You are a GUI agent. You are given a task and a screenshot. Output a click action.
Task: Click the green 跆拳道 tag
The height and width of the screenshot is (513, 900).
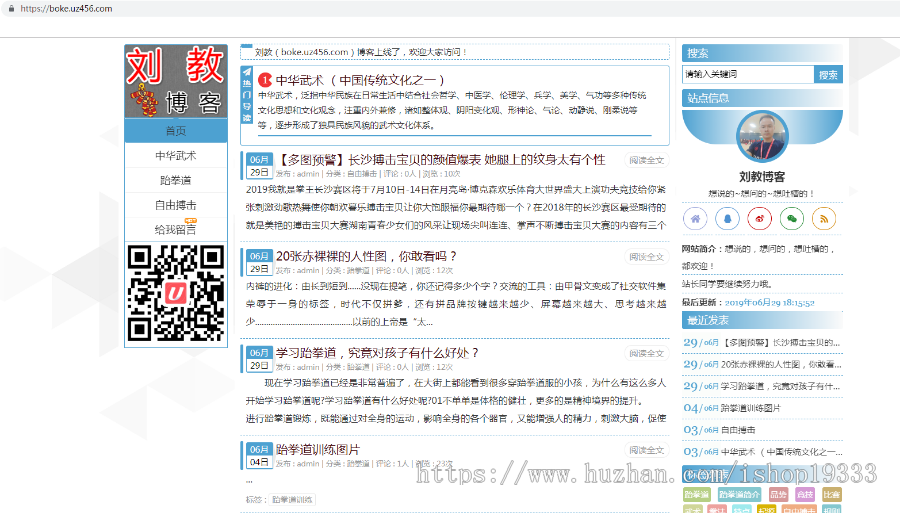(x=697, y=494)
